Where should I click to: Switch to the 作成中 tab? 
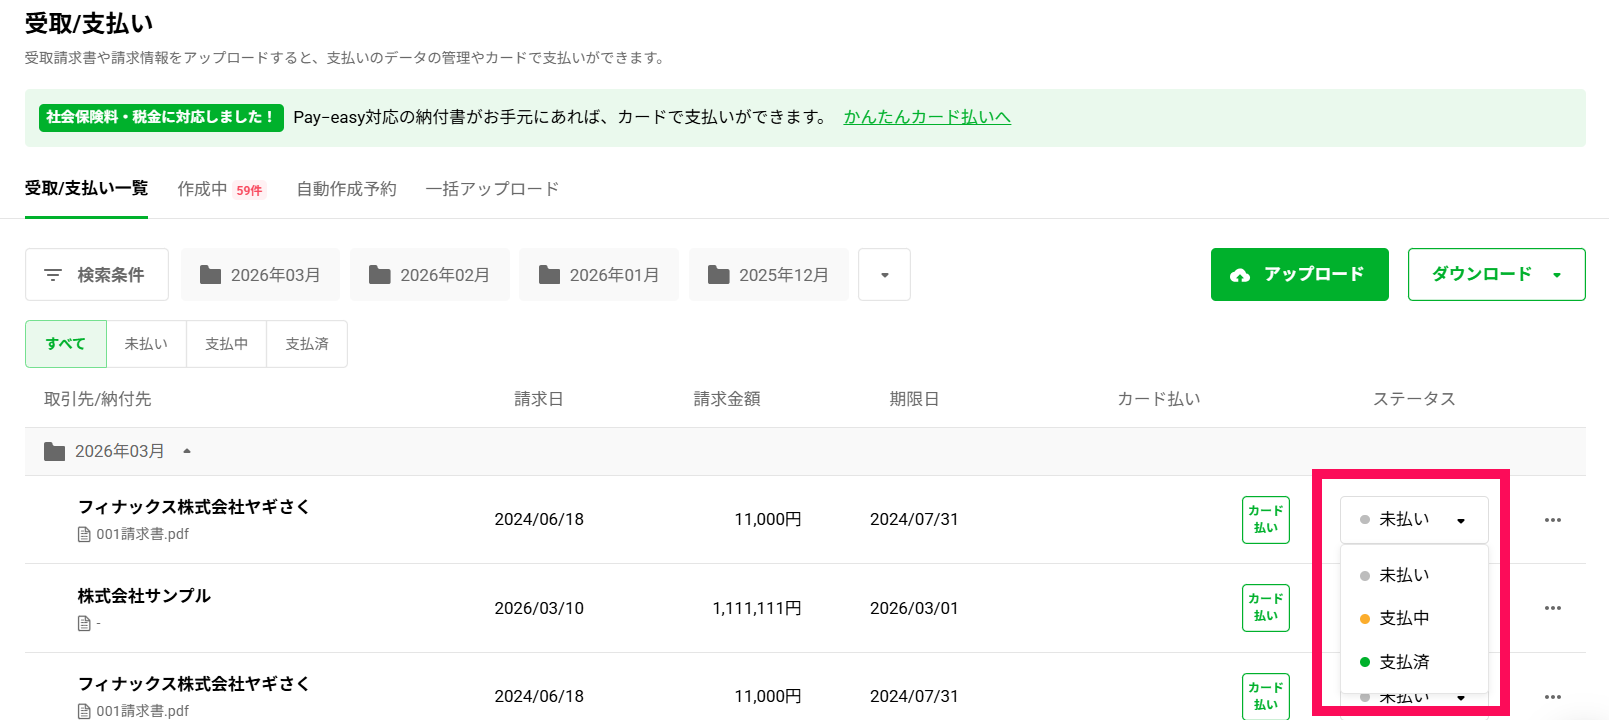221,189
